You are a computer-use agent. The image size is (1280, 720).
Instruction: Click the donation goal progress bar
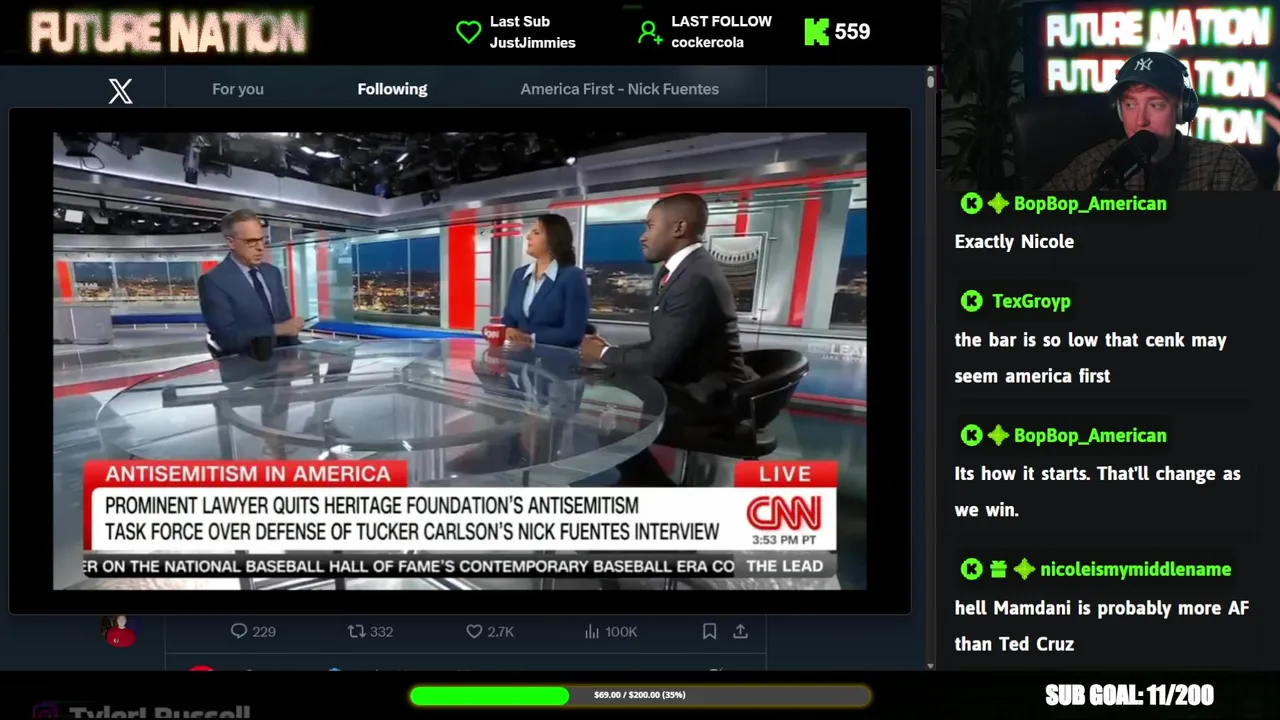tap(640, 695)
